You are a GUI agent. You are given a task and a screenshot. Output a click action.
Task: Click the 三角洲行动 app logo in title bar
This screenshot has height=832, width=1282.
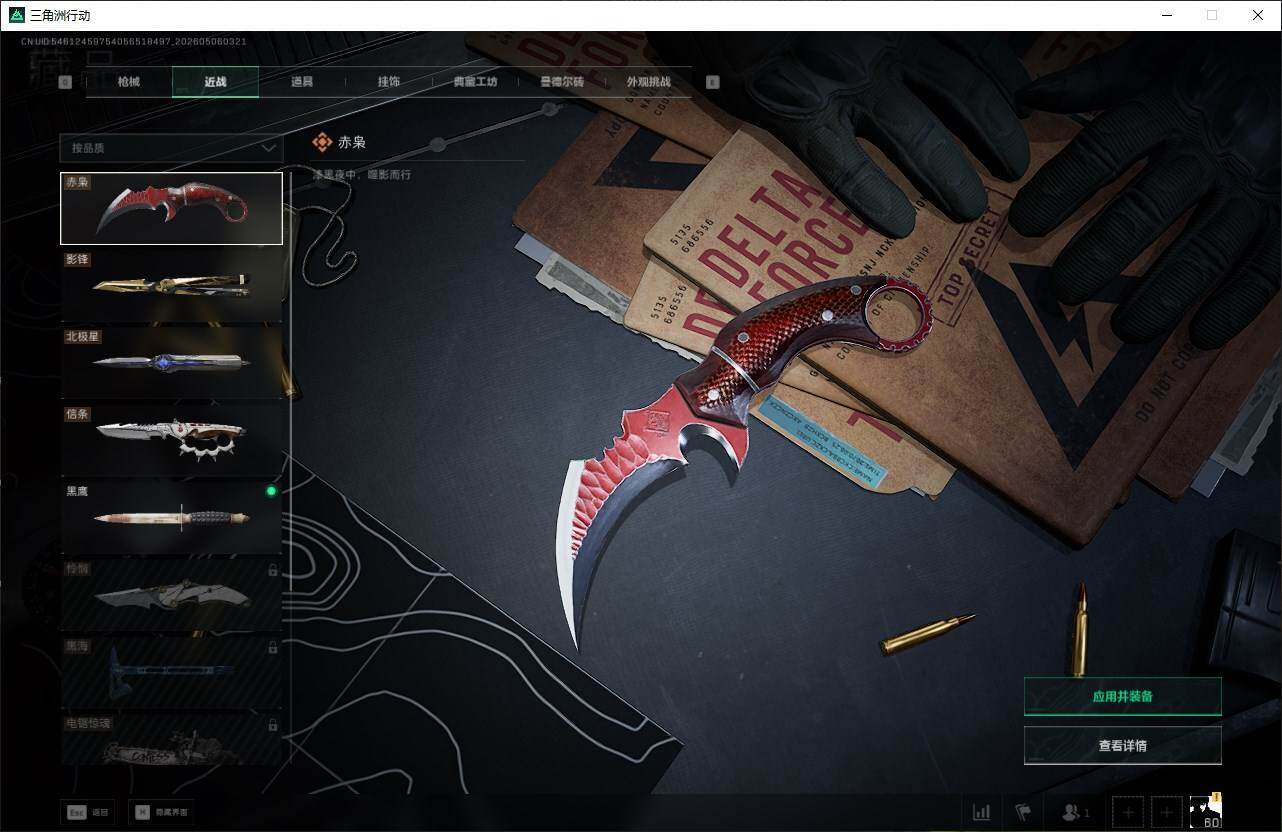16,15
